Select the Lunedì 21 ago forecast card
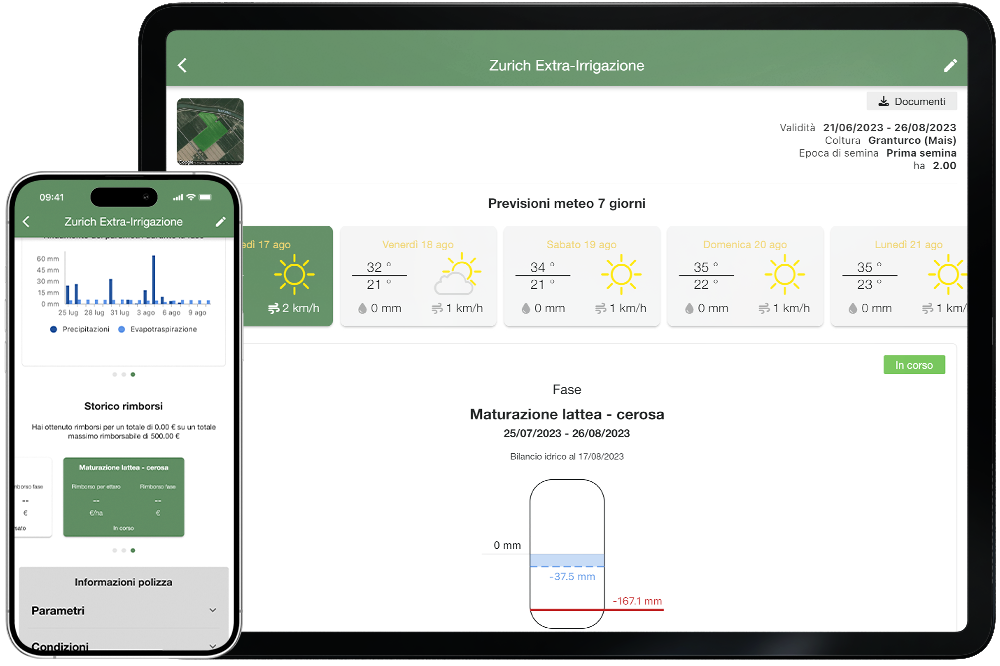 click(x=899, y=276)
